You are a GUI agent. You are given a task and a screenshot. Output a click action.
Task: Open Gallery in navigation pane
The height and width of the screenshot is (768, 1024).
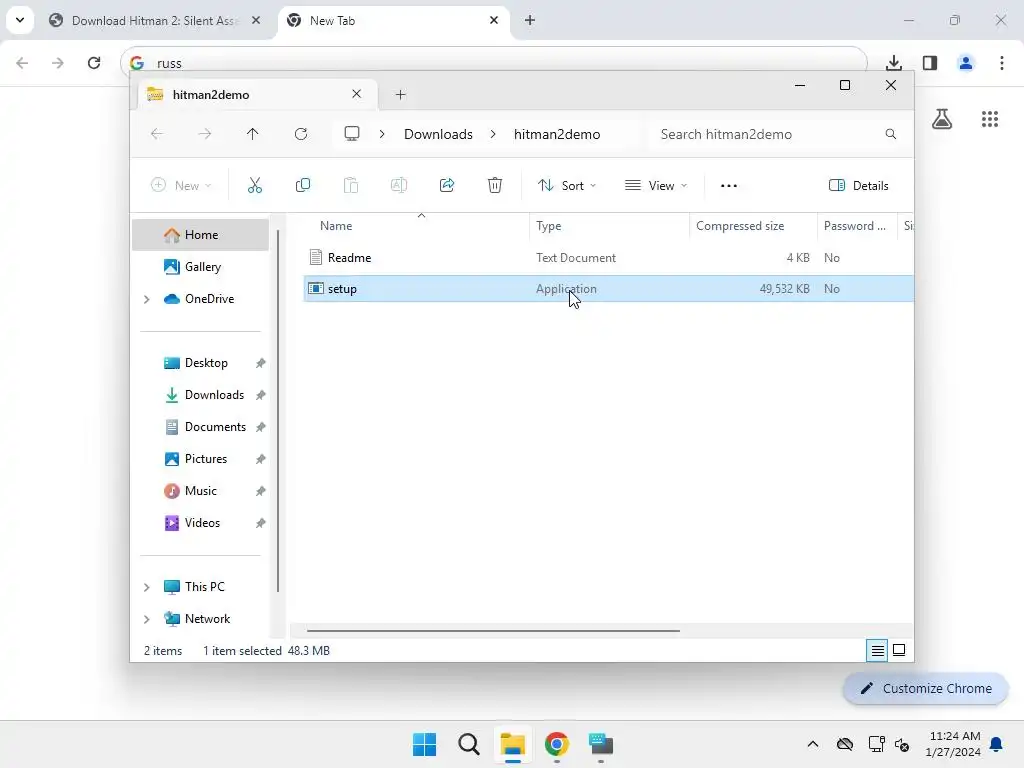click(x=200, y=266)
